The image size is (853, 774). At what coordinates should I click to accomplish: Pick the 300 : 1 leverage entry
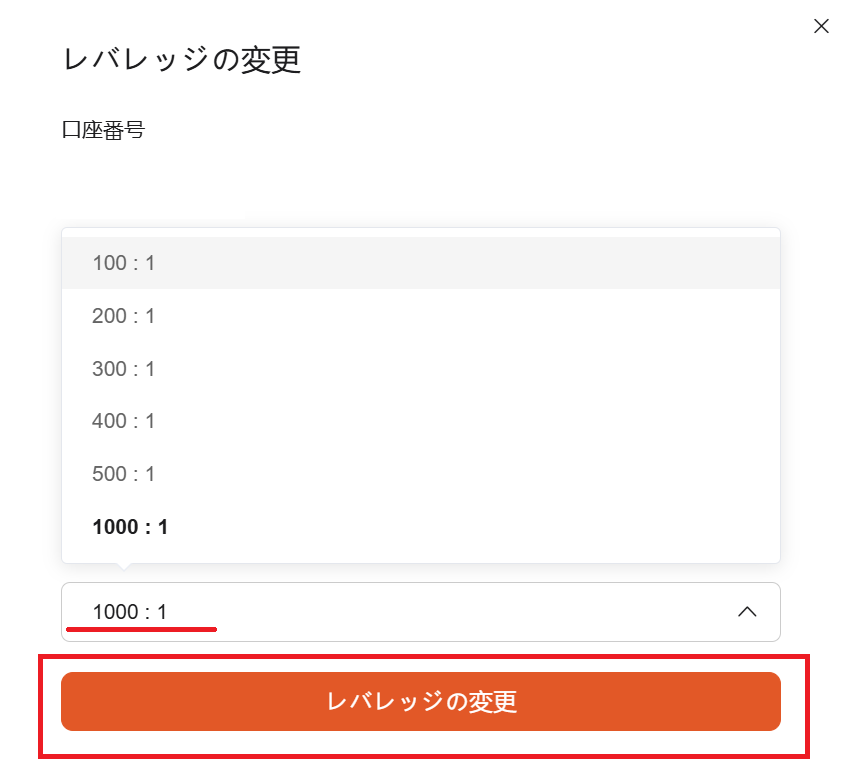(x=124, y=369)
